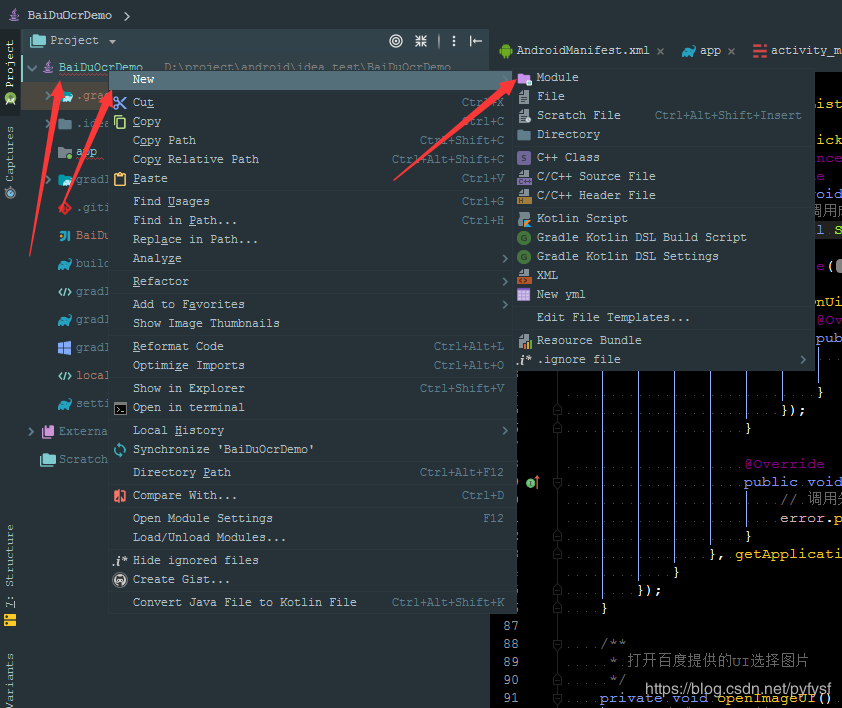Image resolution: width=842 pixels, height=708 pixels.
Task: Close the app editor tab
Action: (731, 52)
